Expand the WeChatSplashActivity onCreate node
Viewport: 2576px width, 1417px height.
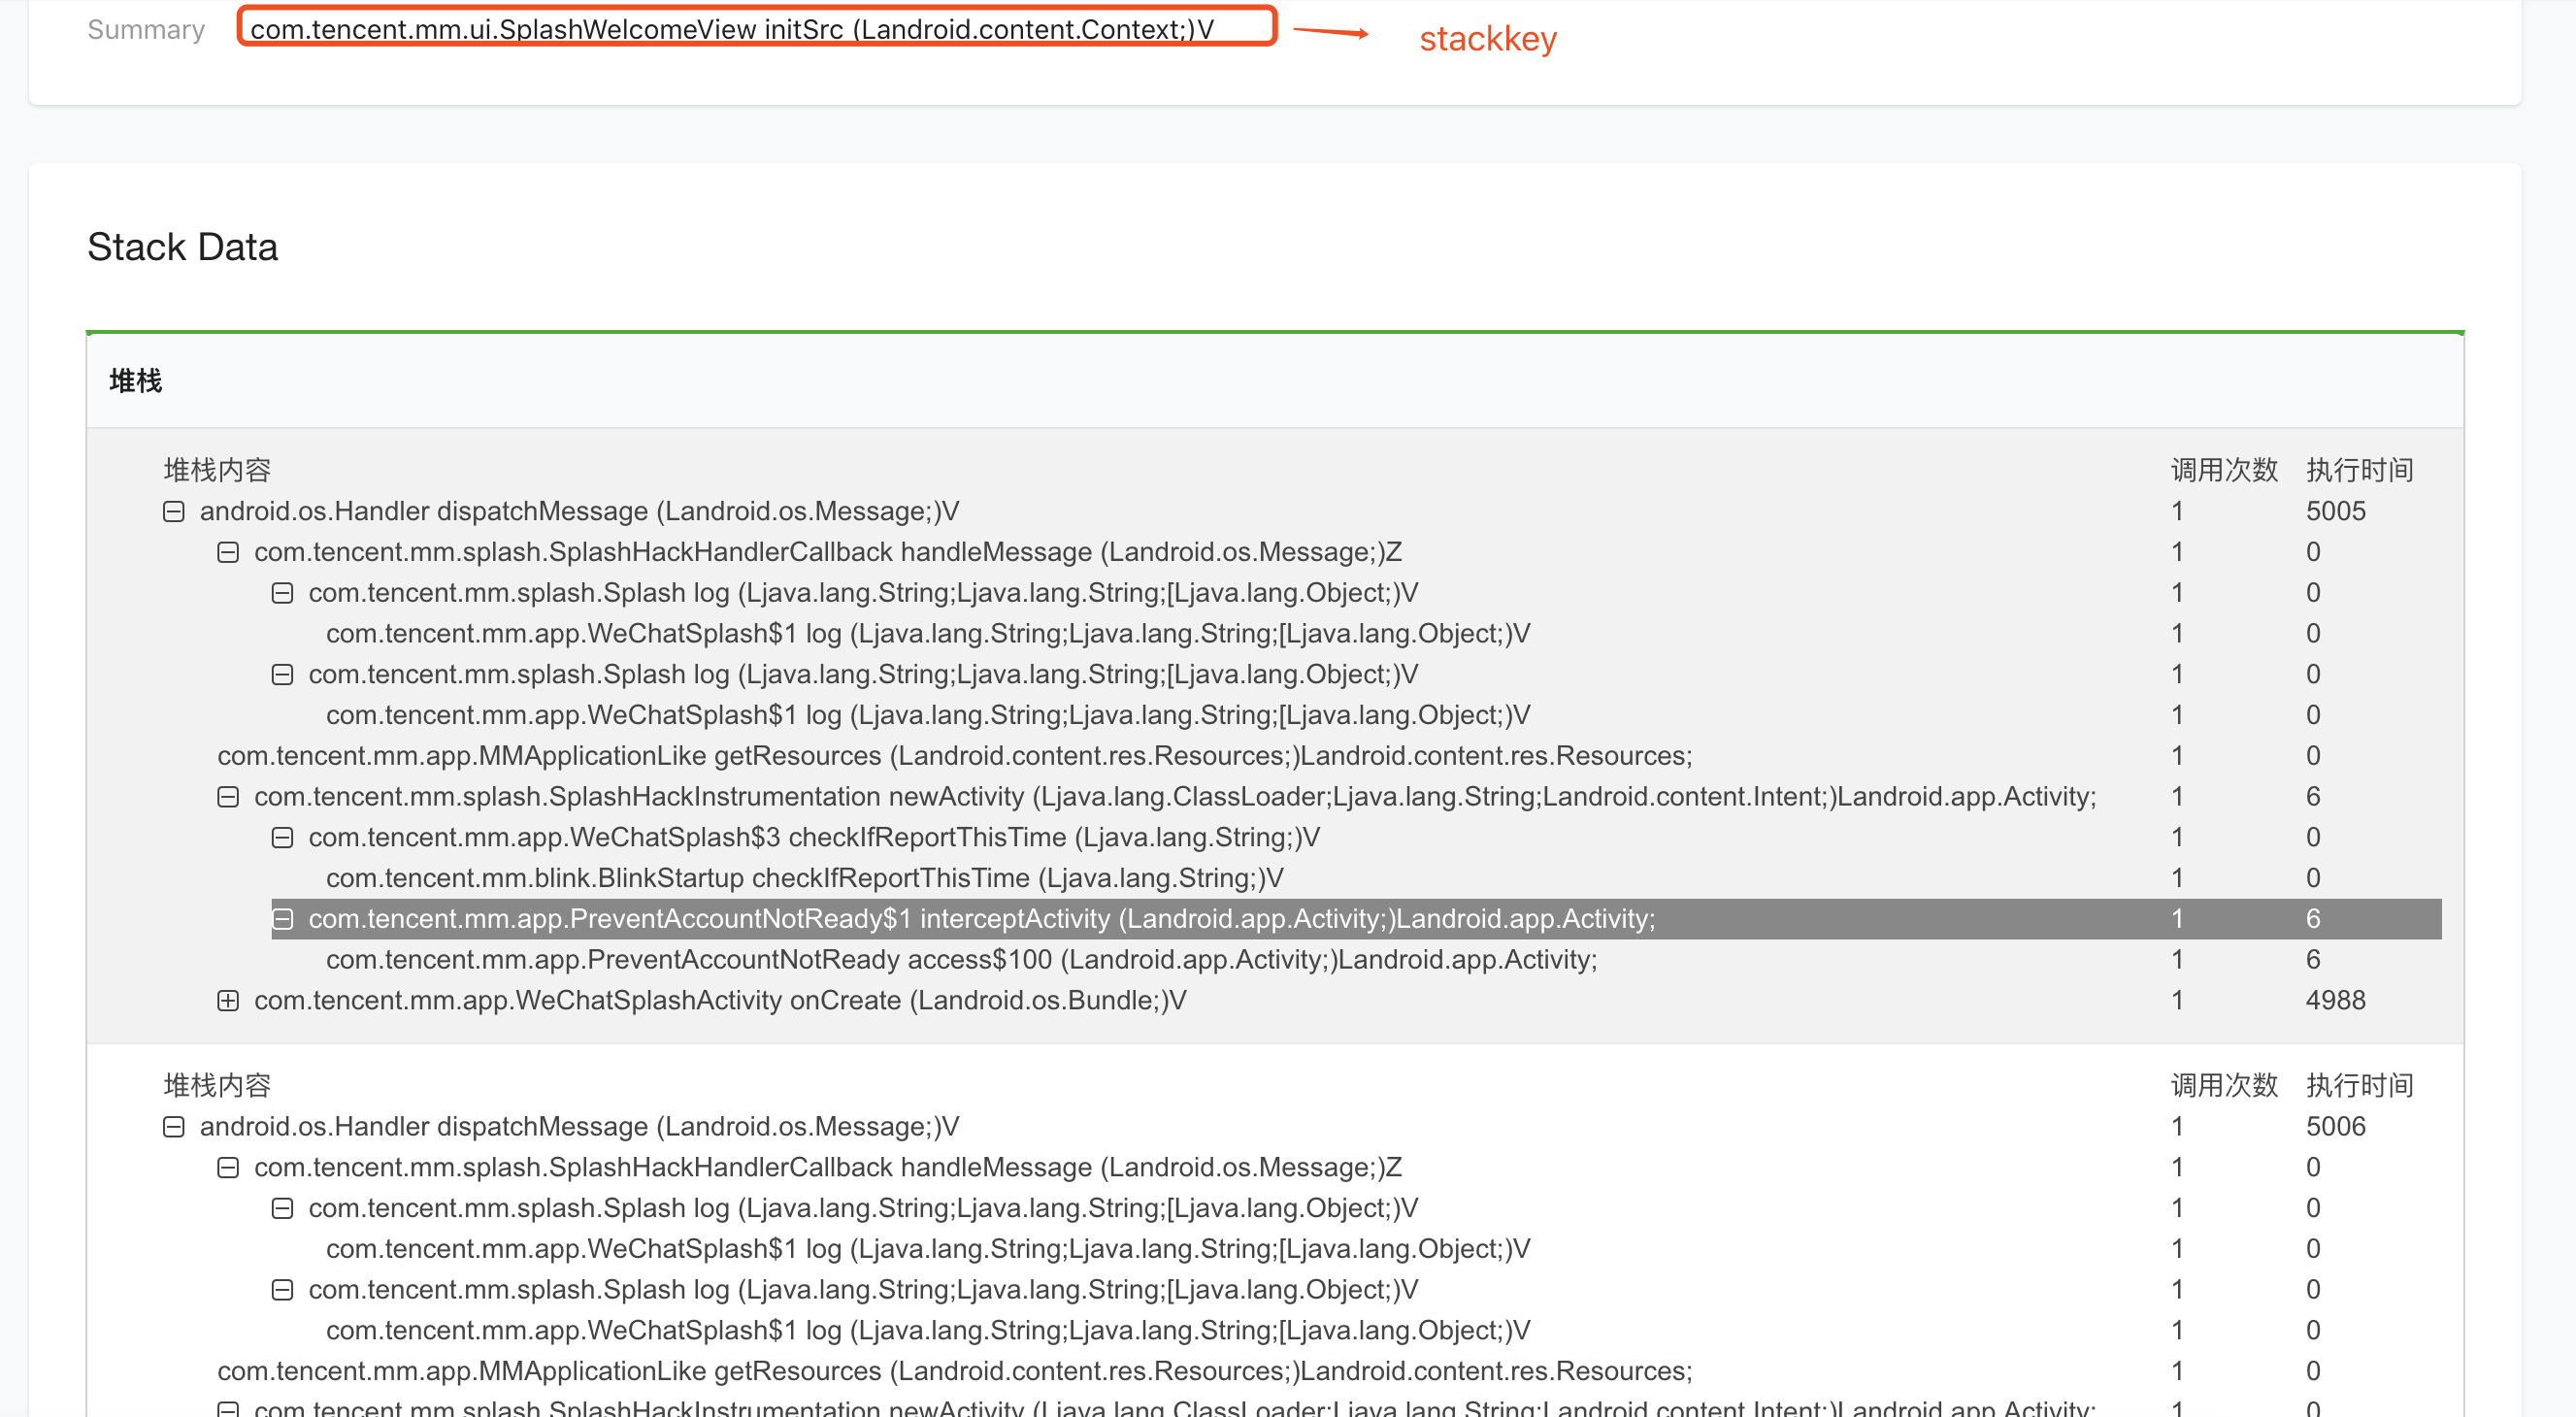(228, 1000)
